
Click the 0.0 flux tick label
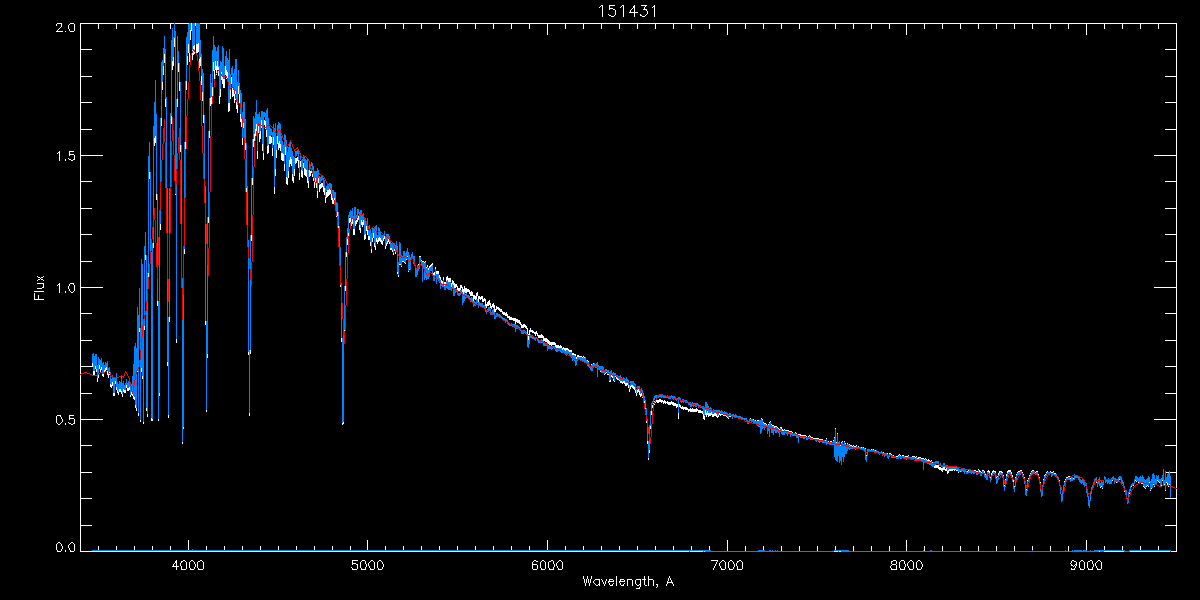65,548
